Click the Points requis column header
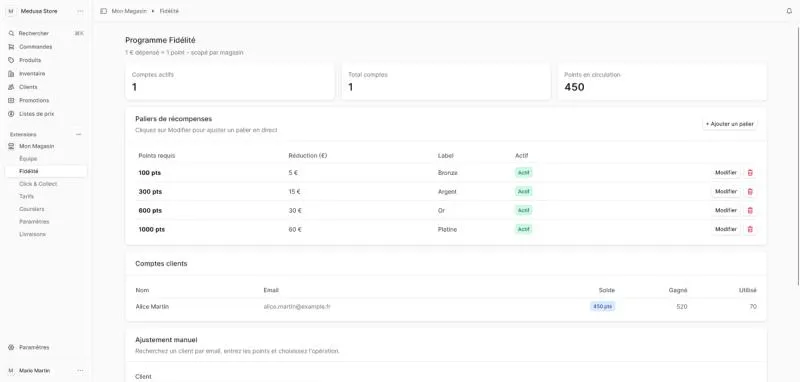 (x=157, y=156)
